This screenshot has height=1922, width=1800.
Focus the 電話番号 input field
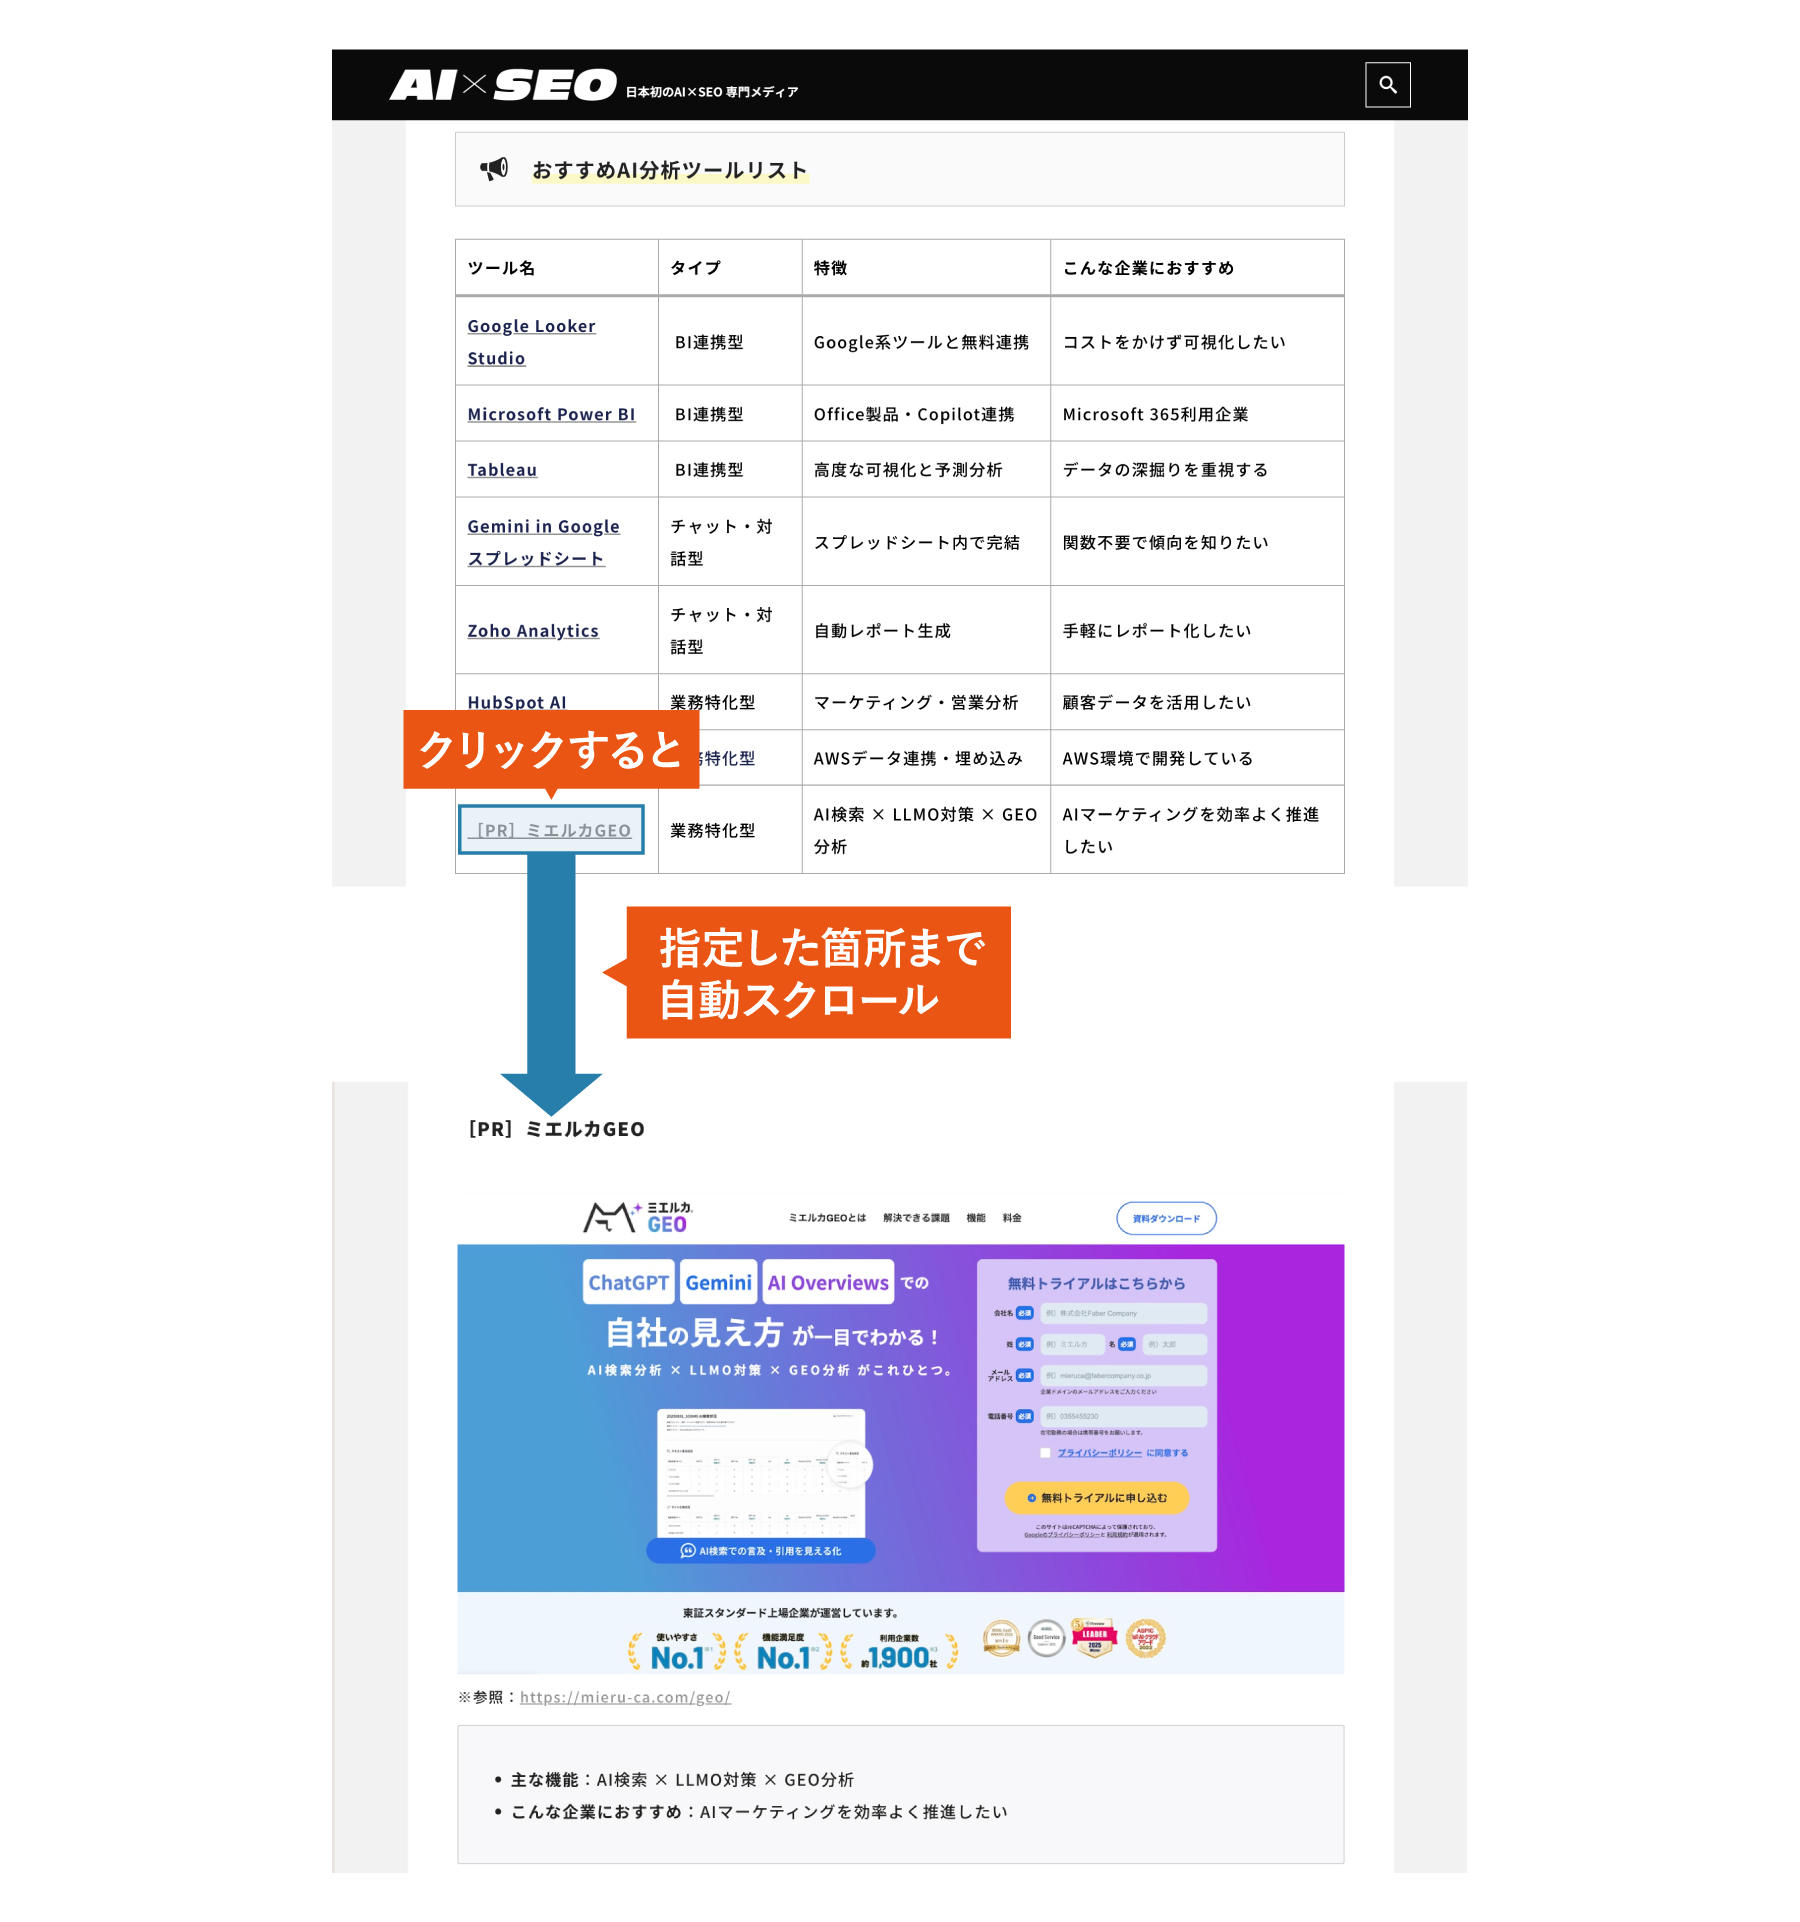(1123, 1416)
